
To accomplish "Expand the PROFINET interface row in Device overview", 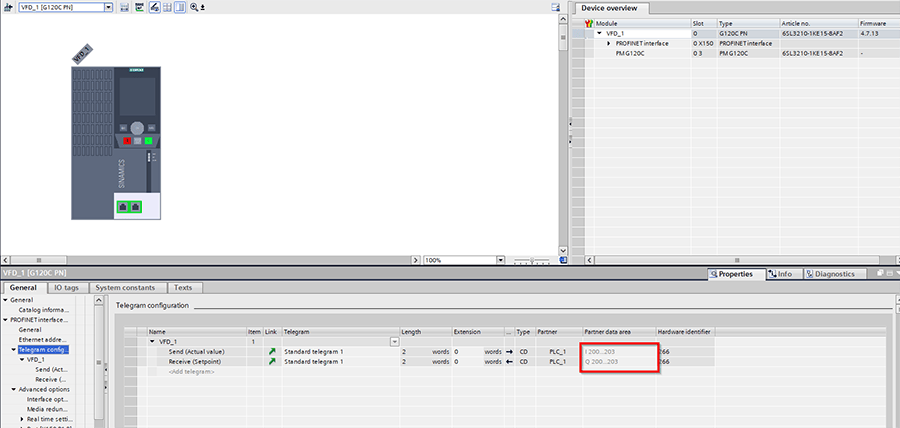I will (x=609, y=44).
